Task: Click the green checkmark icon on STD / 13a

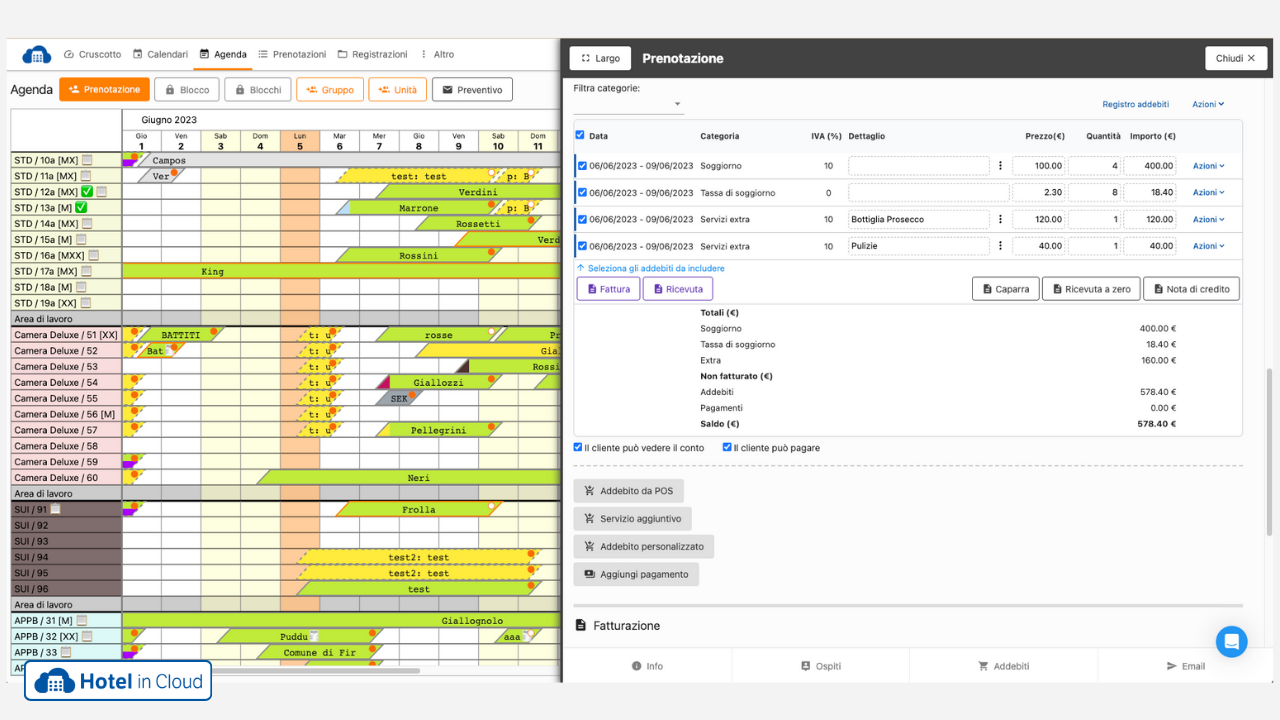Action: coord(81,208)
